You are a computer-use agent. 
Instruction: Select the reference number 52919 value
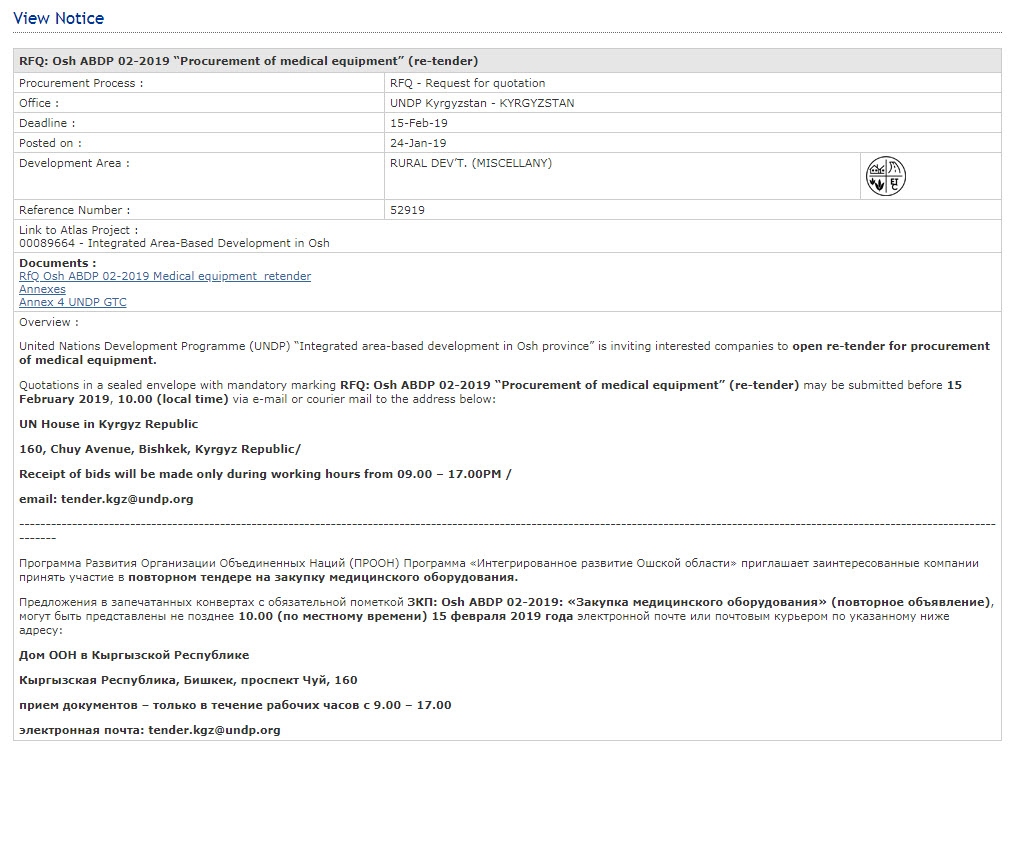click(x=408, y=210)
